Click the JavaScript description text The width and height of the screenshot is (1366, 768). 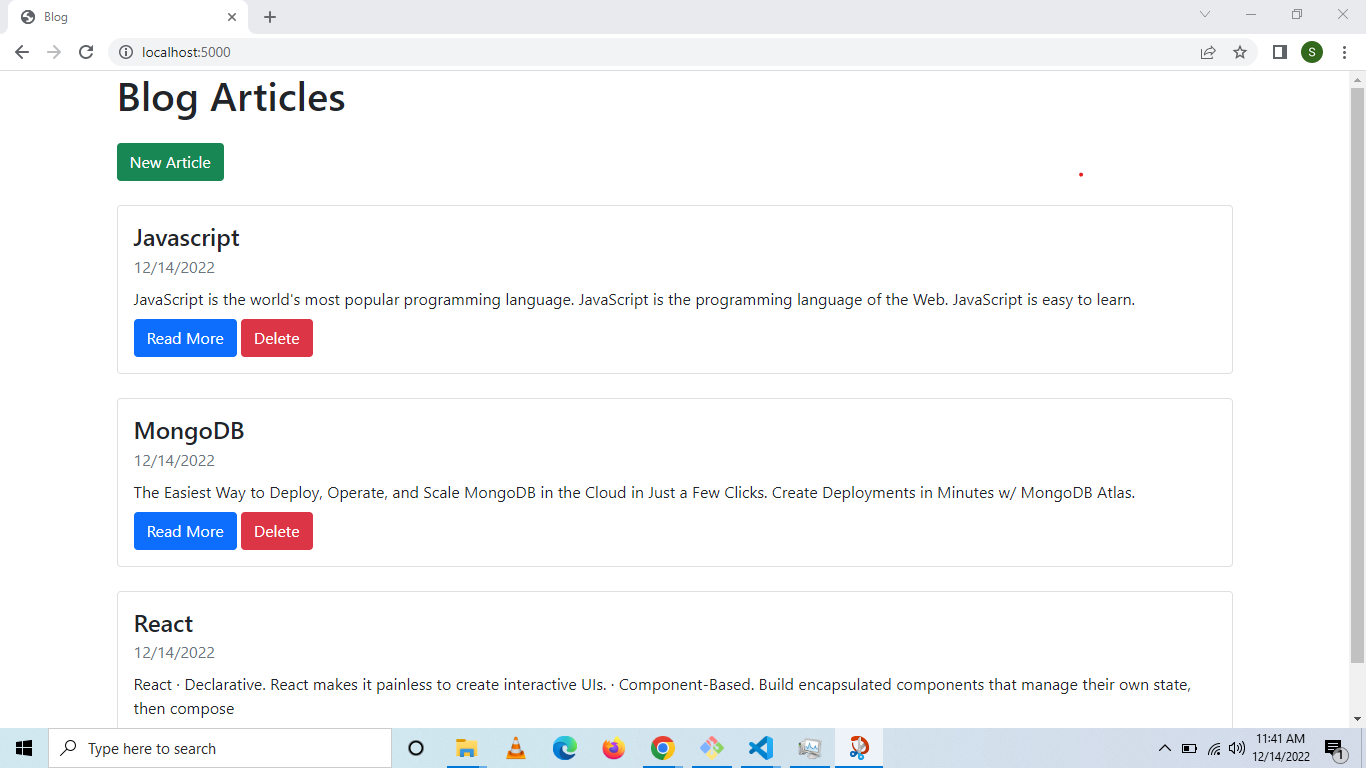tap(634, 300)
